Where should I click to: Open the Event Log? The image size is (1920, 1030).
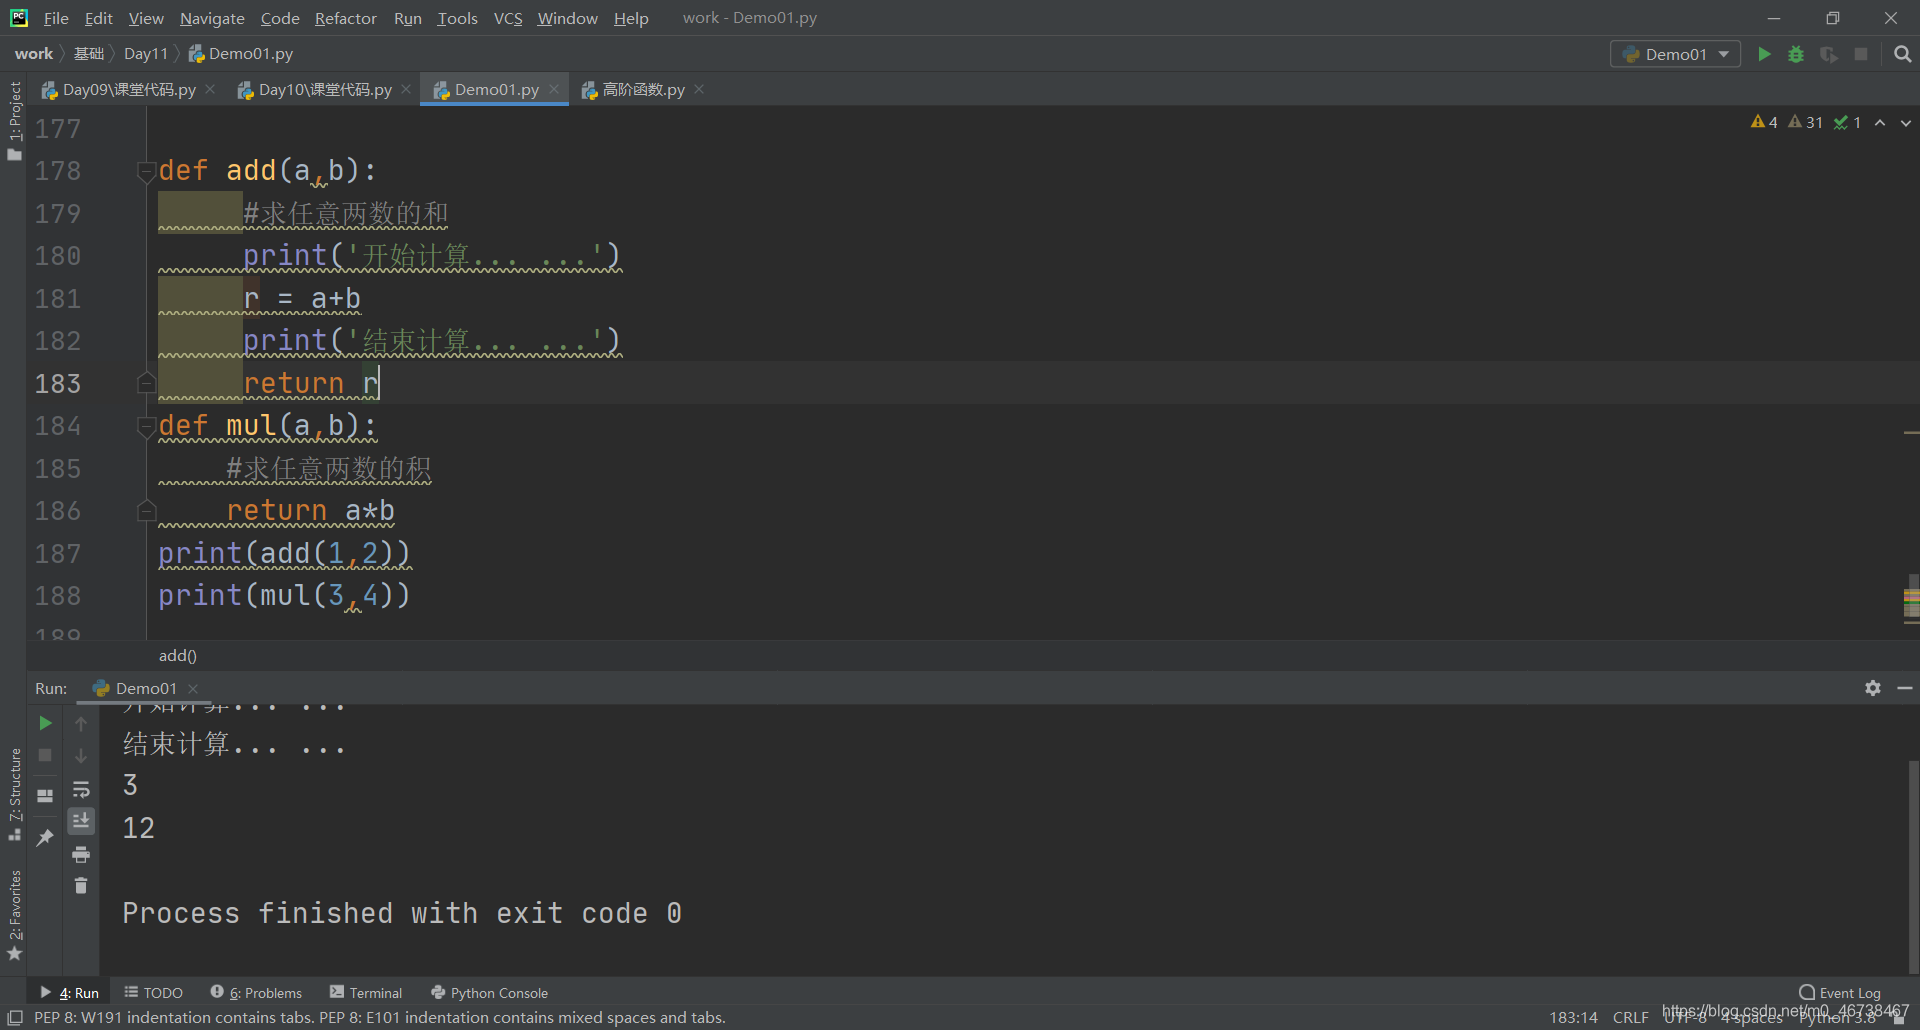pyautogui.click(x=1840, y=993)
